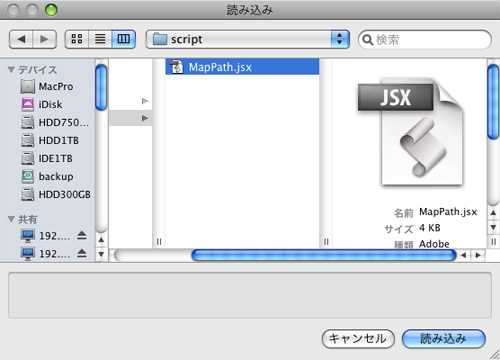Click the horizontal scrollbar in column browser
Image resolution: width=500 pixels, height=360 pixels.
coord(323,255)
